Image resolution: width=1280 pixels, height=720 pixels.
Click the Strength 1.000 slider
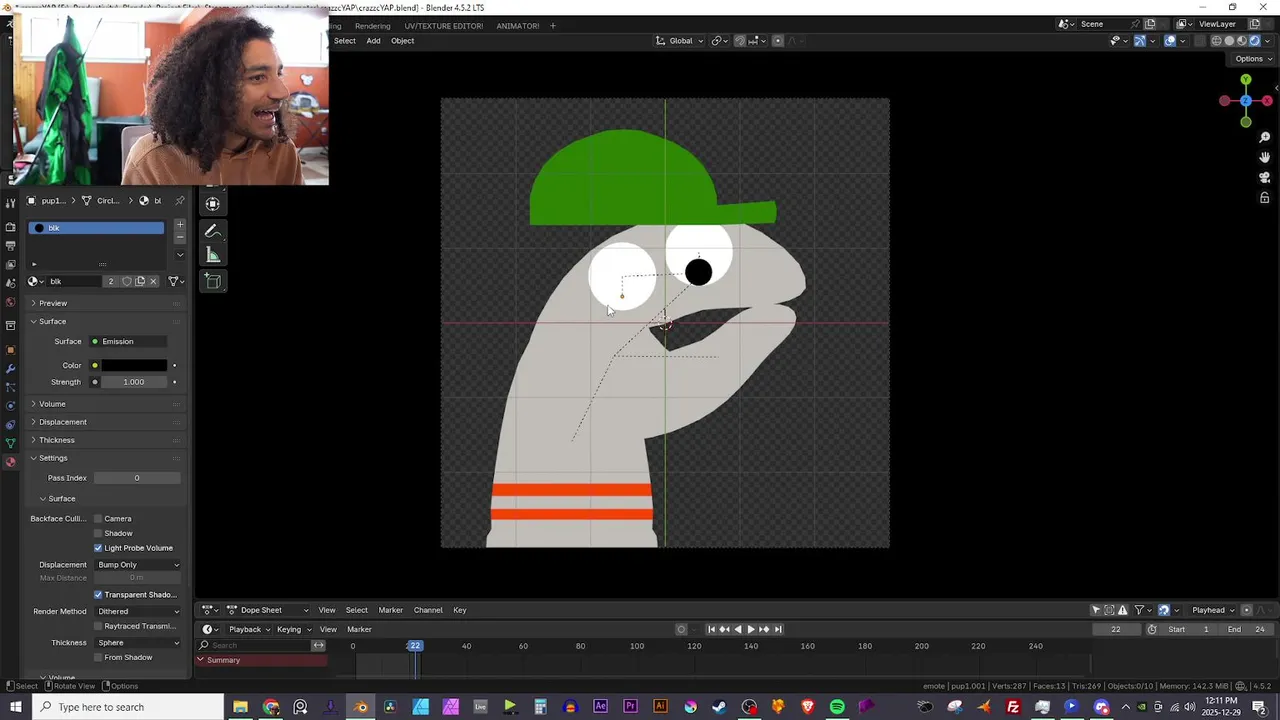(x=133, y=382)
